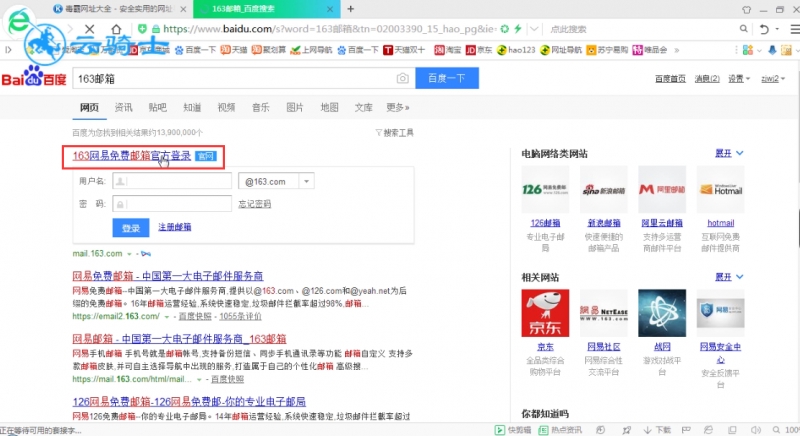Open the 1055条评价 link
800x436 pixels.
pyautogui.click(x=240, y=317)
